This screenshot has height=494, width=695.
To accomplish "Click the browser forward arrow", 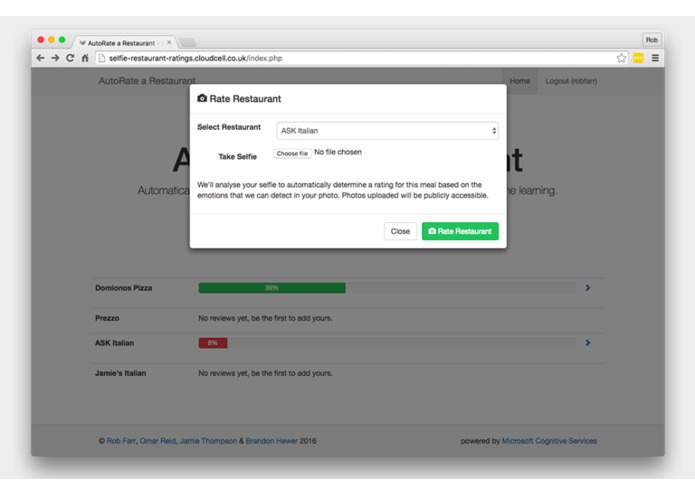I will (x=55, y=58).
